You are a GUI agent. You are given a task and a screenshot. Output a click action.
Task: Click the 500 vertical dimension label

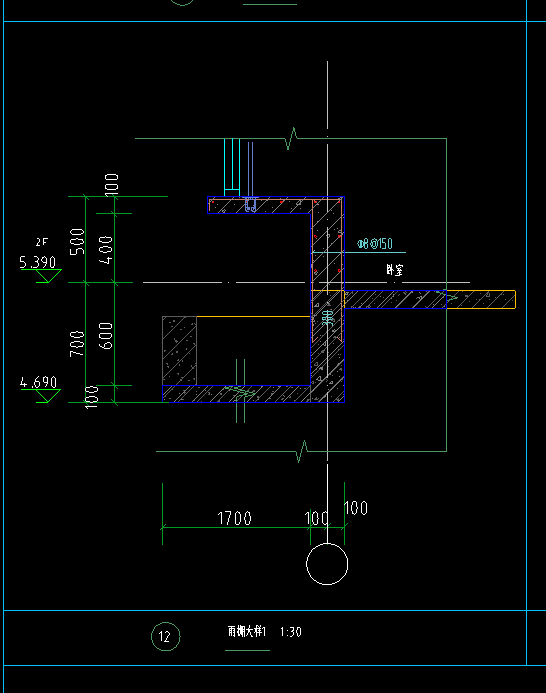[x=77, y=241]
